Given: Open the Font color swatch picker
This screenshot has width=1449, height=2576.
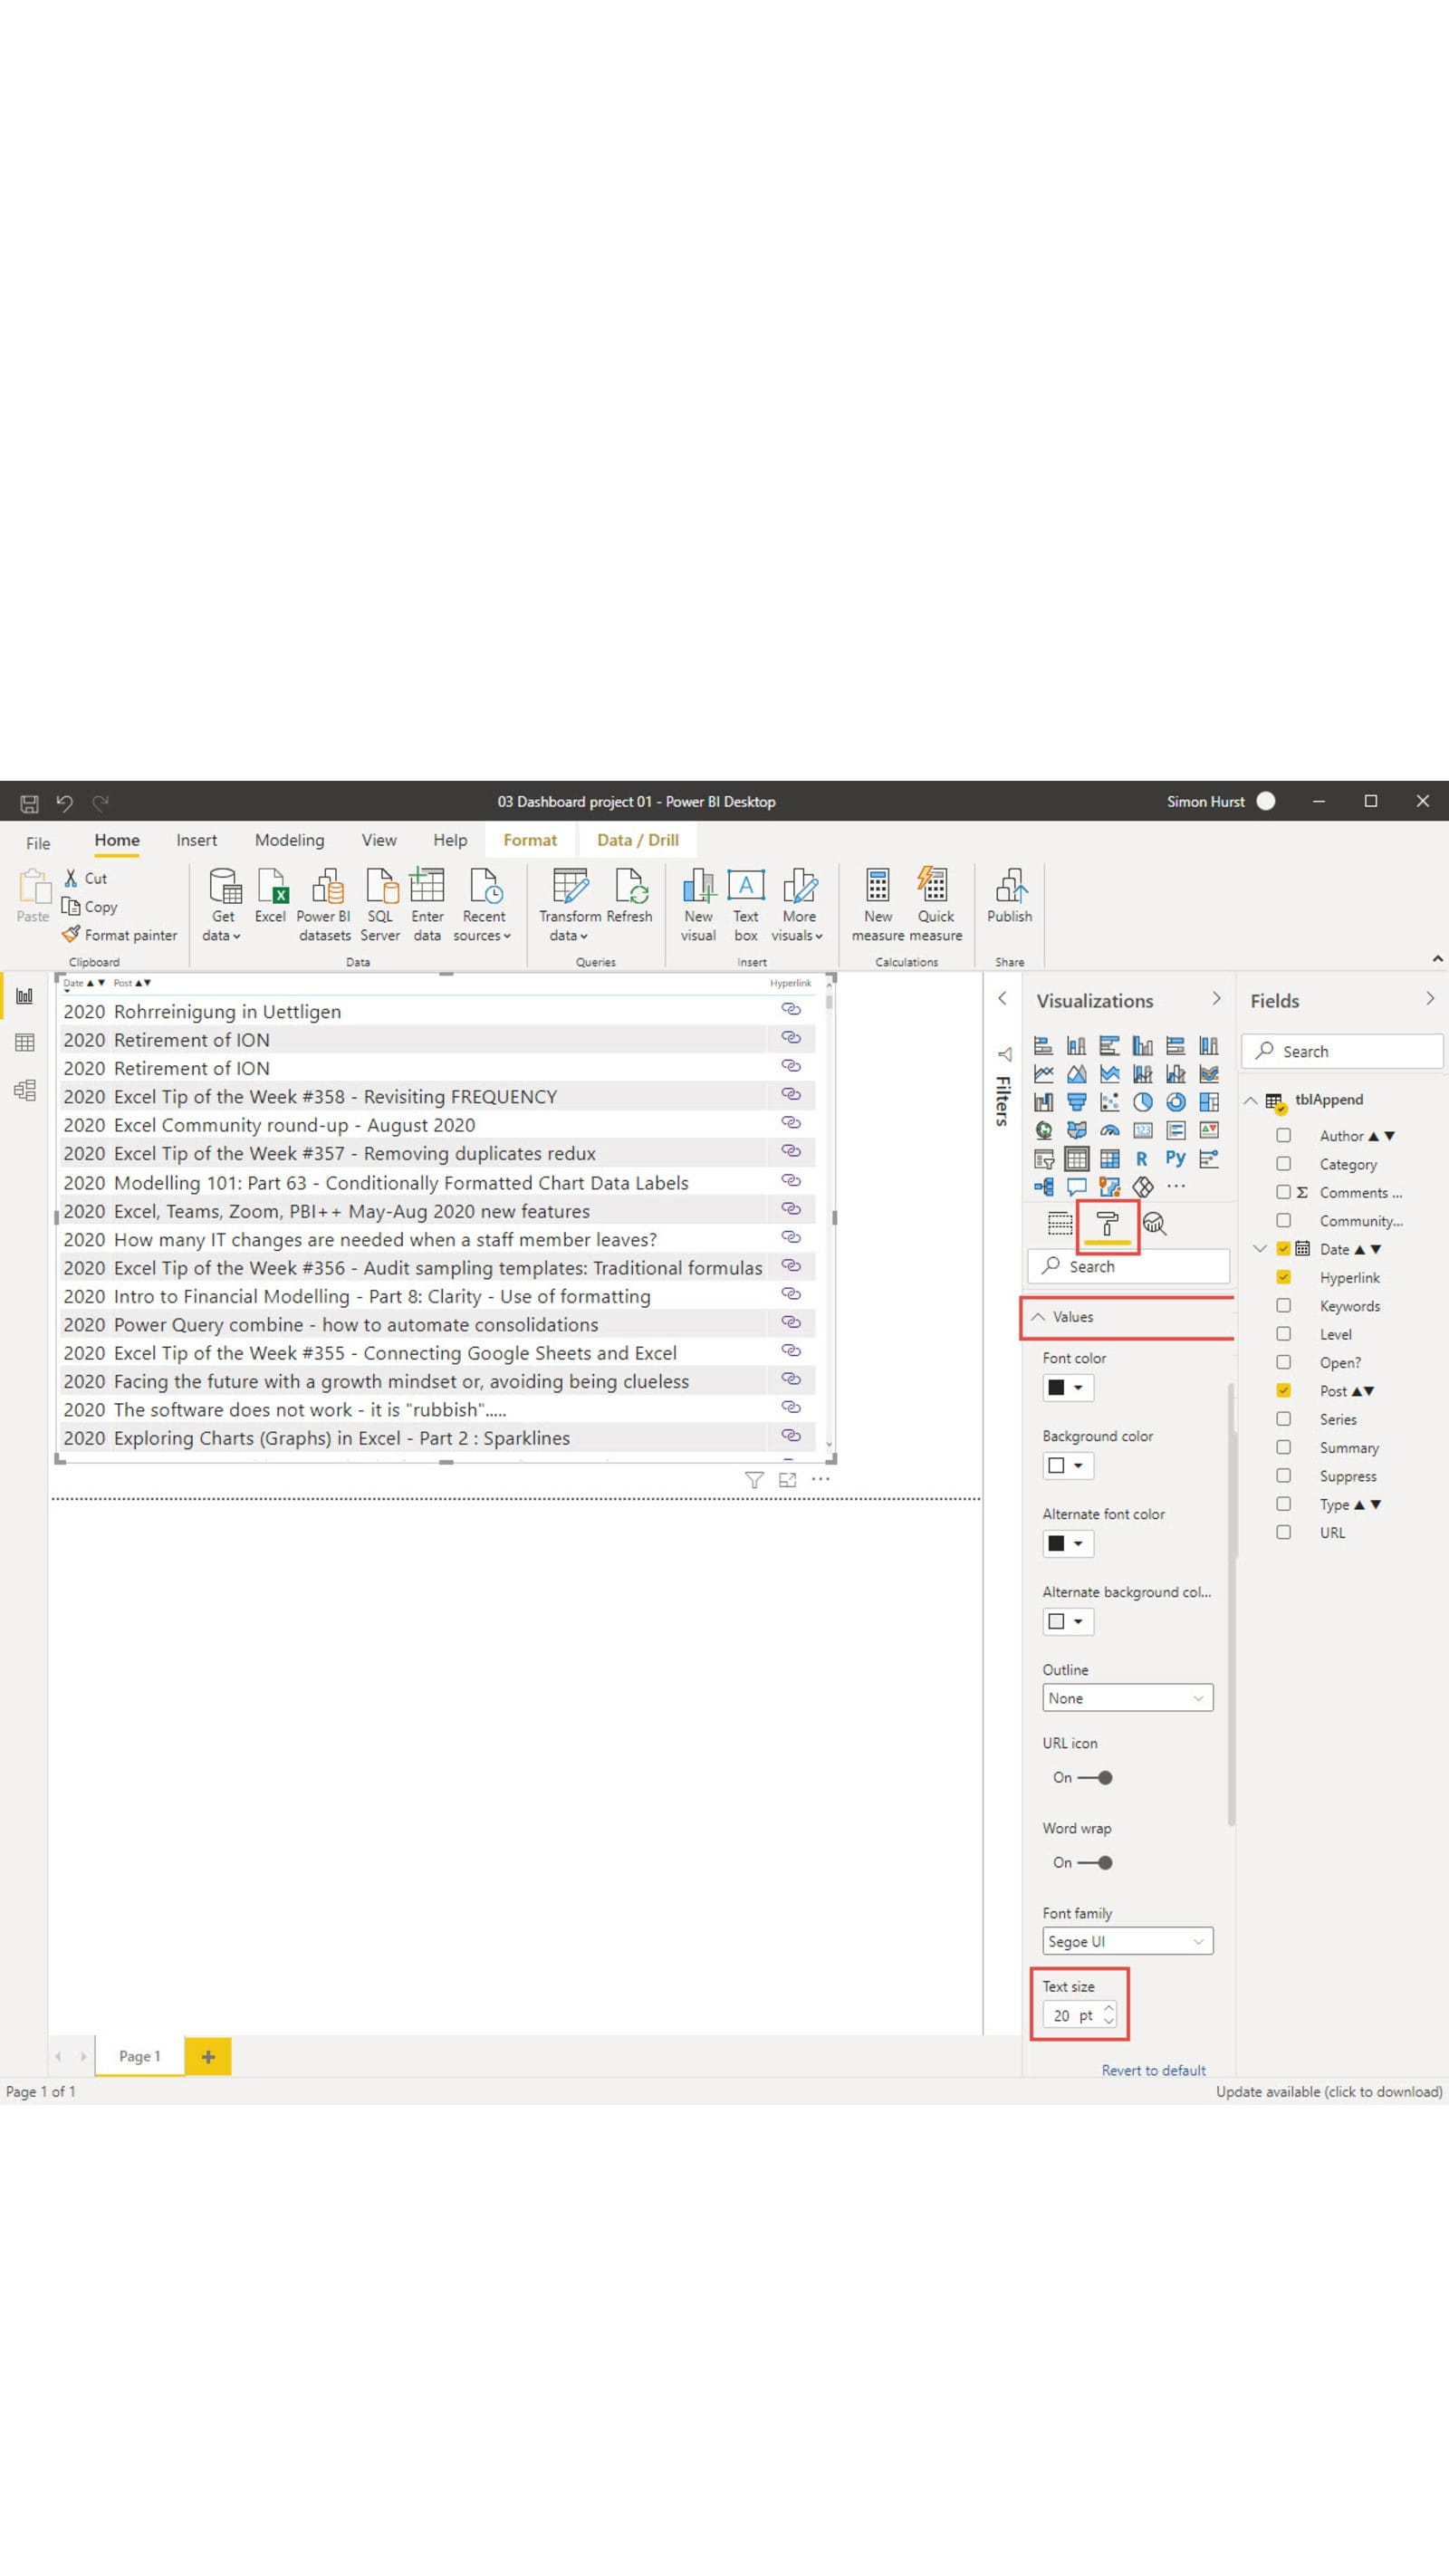Looking at the screenshot, I should (1066, 1387).
